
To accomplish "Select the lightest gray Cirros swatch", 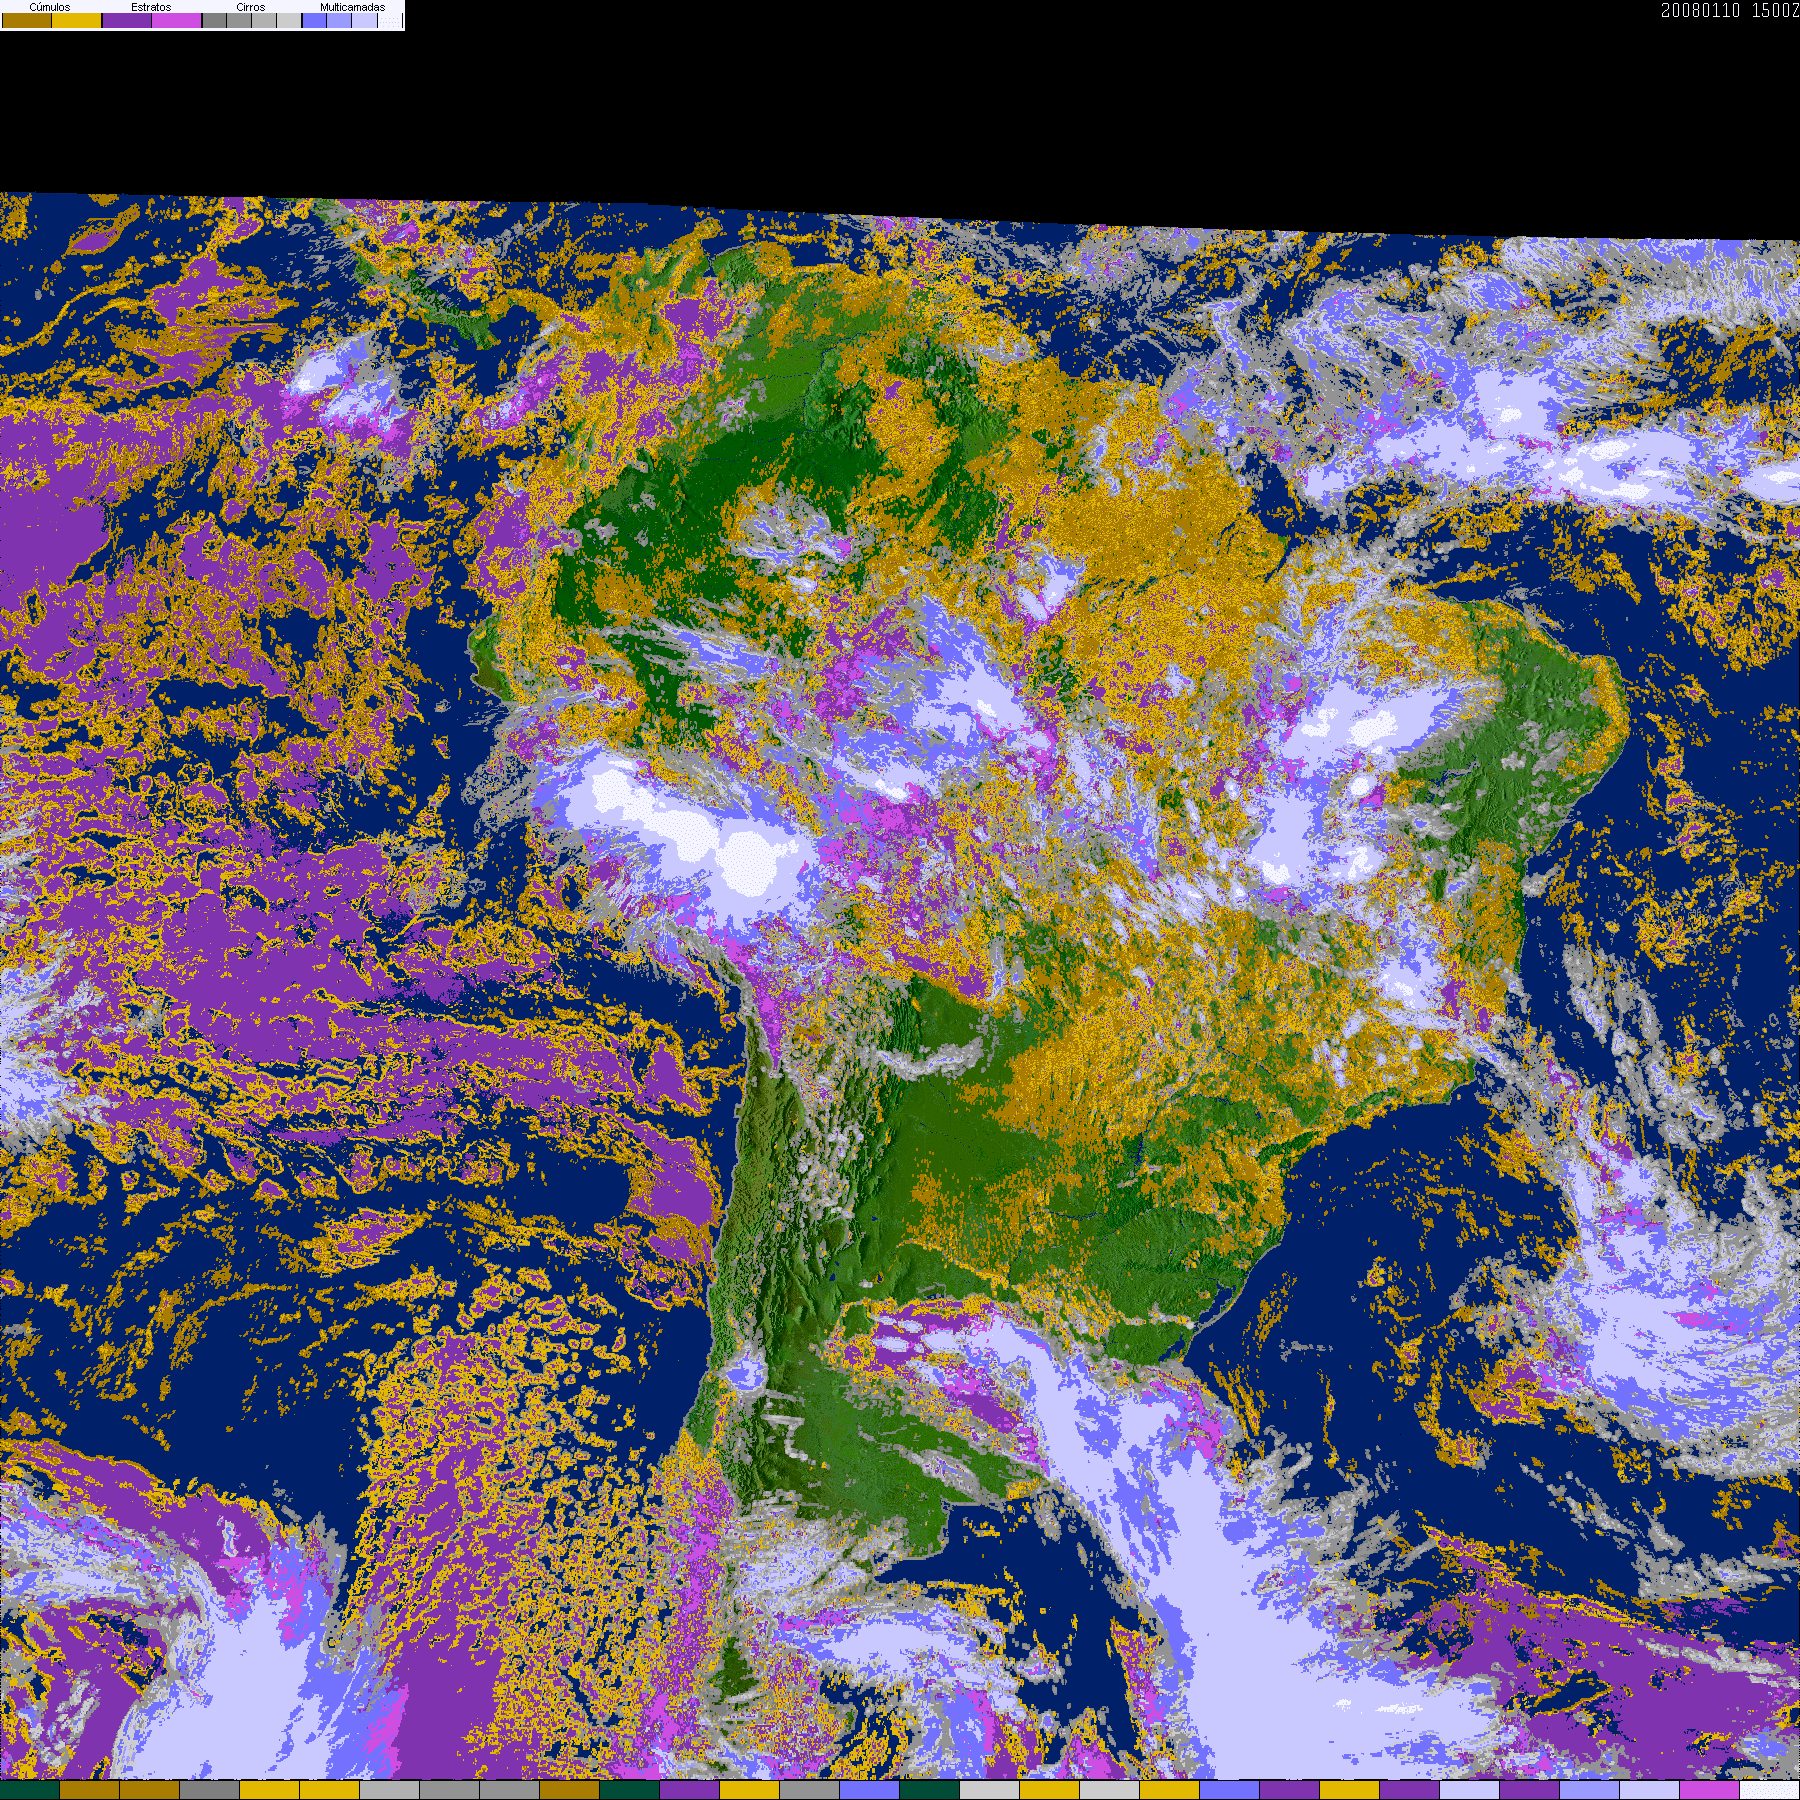I will (x=289, y=20).
